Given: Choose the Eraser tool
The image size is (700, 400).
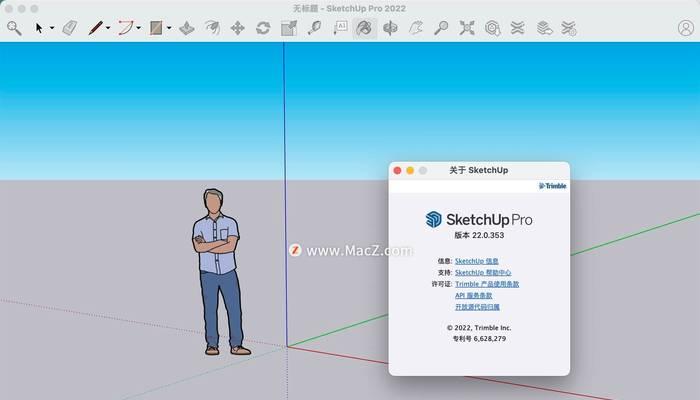Looking at the screenshot, I should point(70,28).
